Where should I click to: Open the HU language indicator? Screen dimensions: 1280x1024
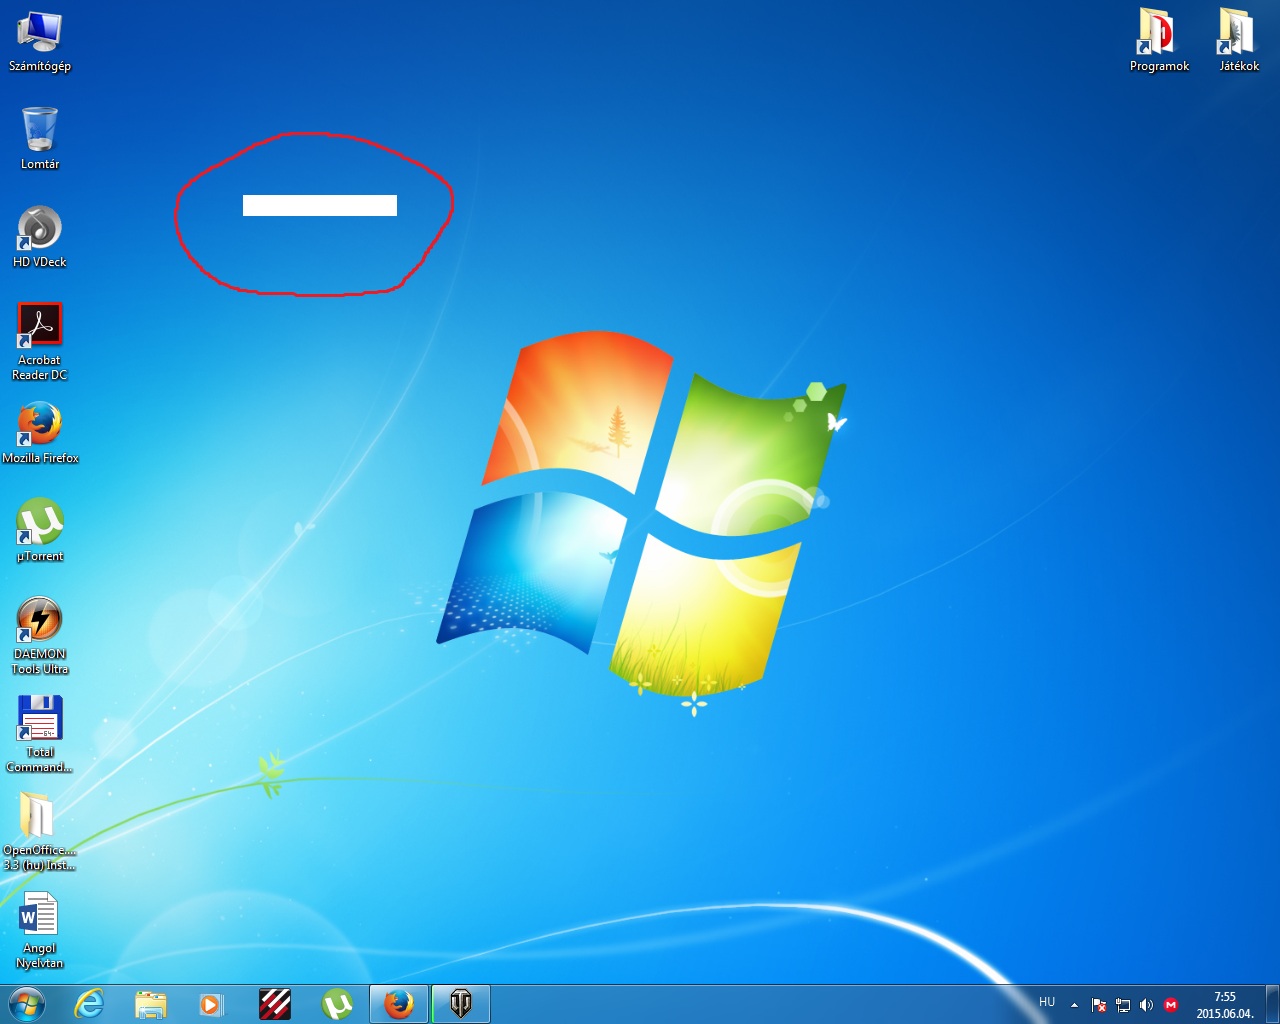[x=1047, y=1002]
